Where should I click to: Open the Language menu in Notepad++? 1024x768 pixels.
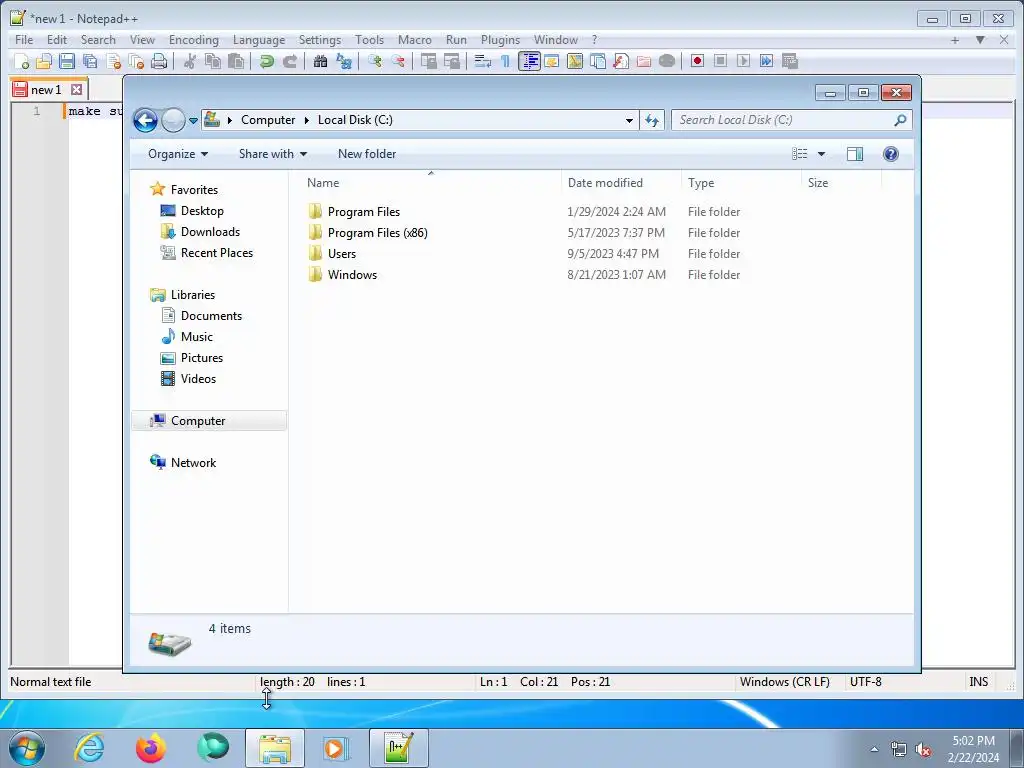tap(259, 40)
